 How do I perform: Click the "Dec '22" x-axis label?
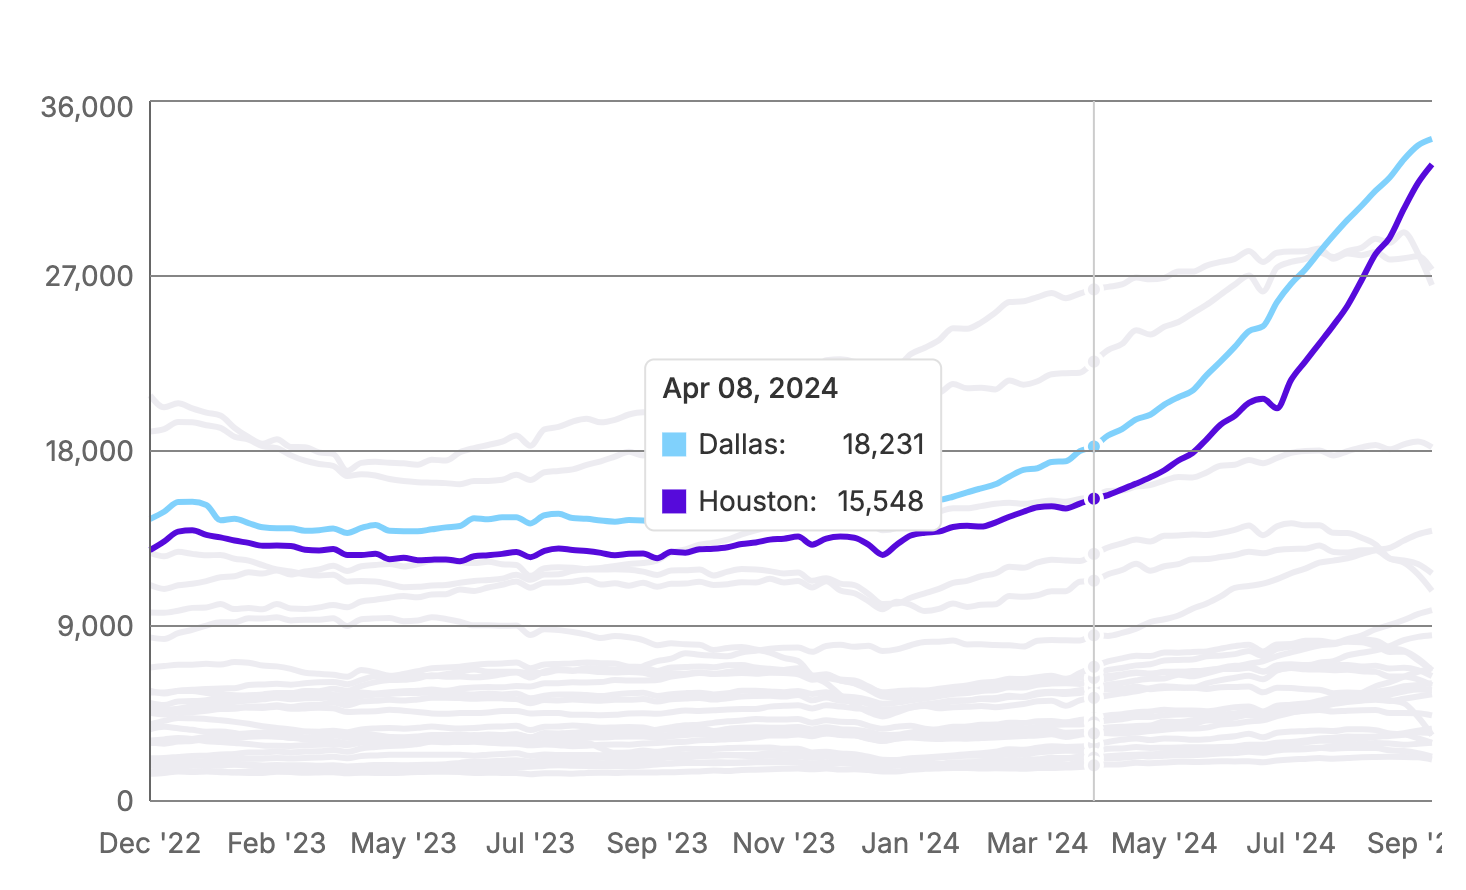(x=150, y=843)
